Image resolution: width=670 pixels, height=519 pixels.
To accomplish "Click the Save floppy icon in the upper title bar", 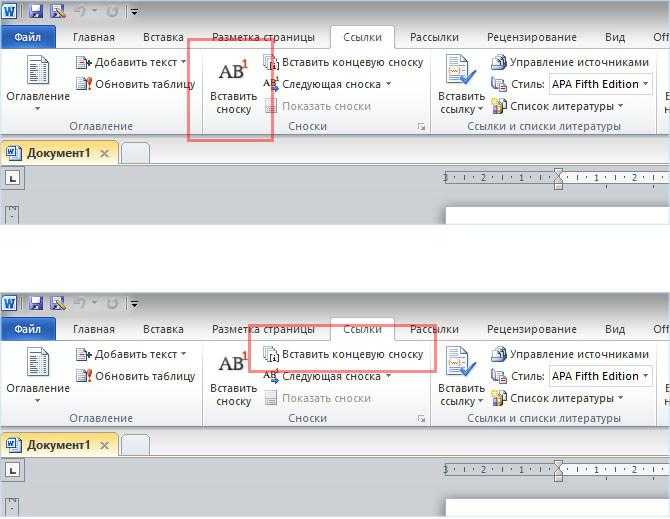I will [36, 11].
